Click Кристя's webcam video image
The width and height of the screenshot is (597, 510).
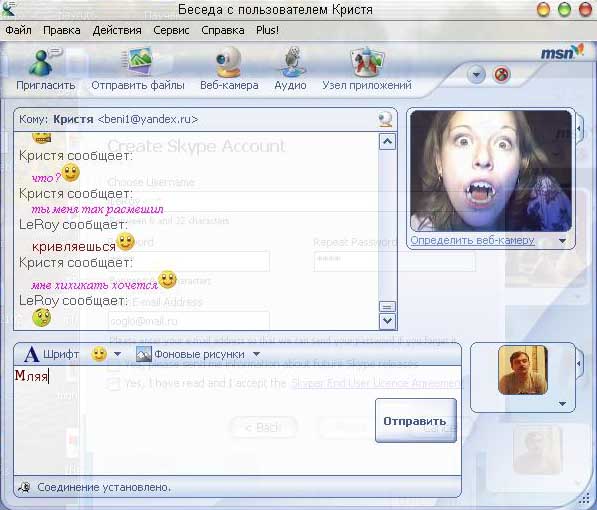pyautogui.click(x=491, y=171)
